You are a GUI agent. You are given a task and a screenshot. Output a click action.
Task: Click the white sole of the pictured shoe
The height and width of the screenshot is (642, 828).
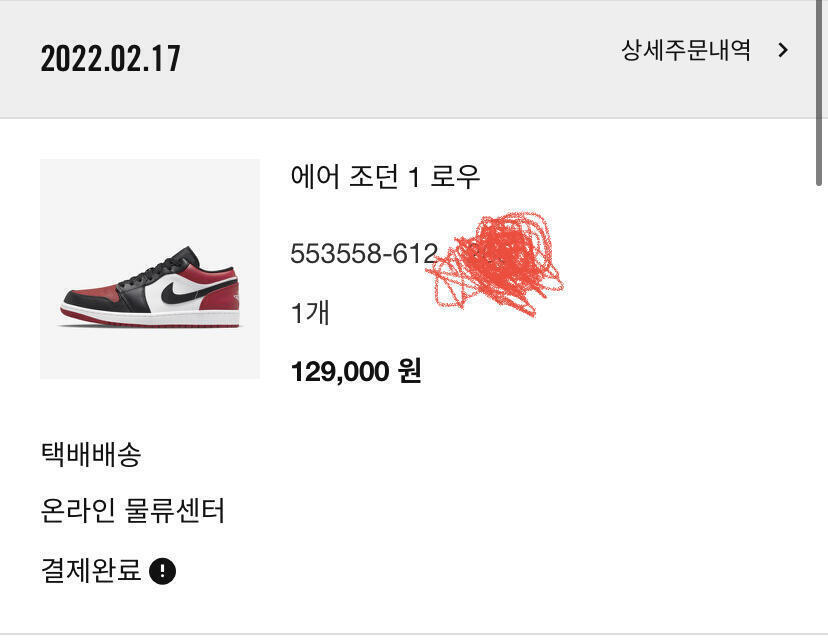pyautogui.click(x=150, y=320)
